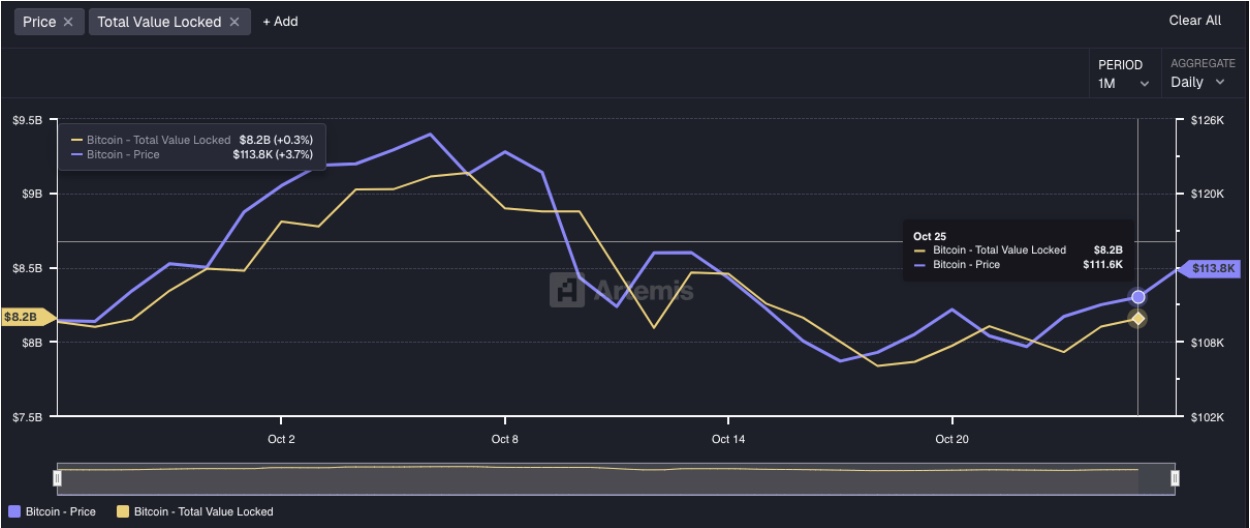Viewport: 1250px width, 528px height.
Task: Click the Artemis watermark logo in chart center
Action: pos(568,291)
